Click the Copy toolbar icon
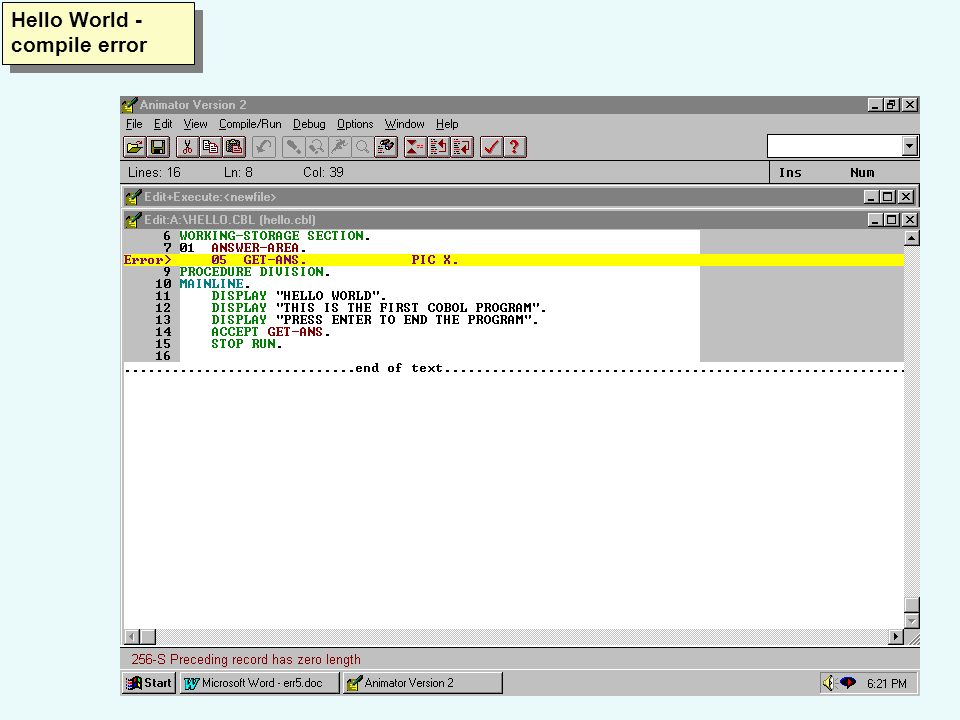The width and height of the screenshot is (960, 720). pos(211,147)
